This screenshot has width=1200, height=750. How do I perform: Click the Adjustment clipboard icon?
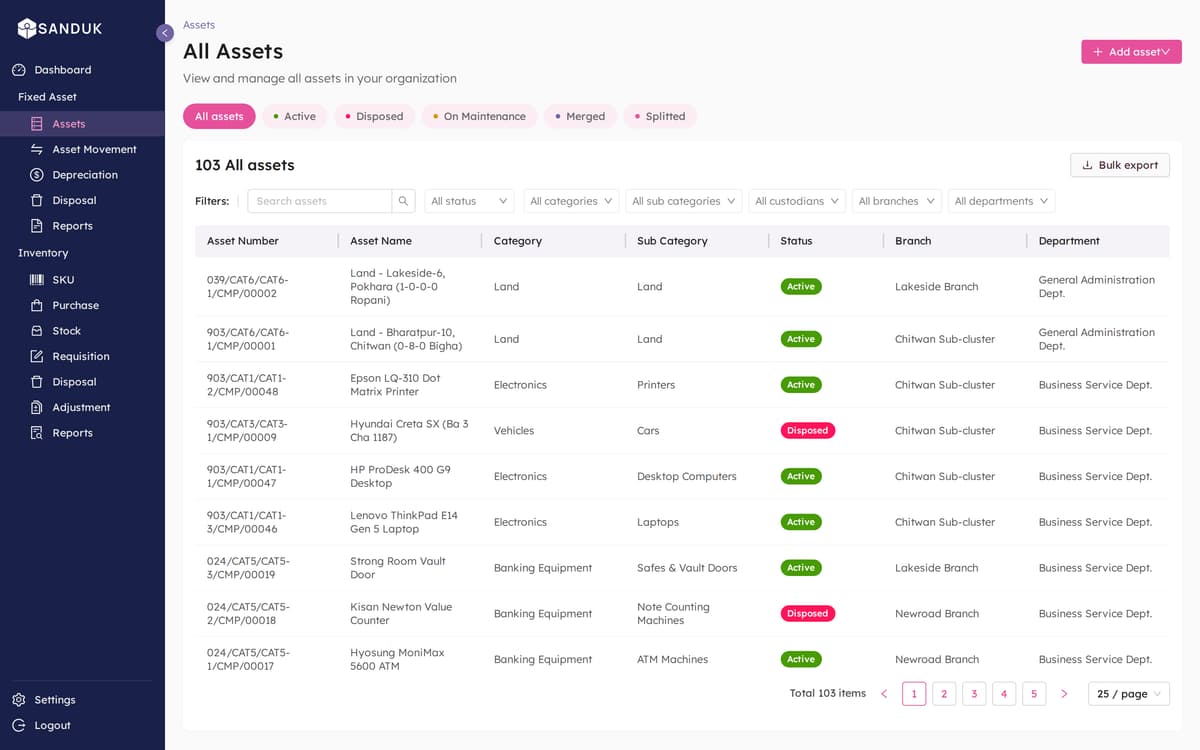pos(37,407)
